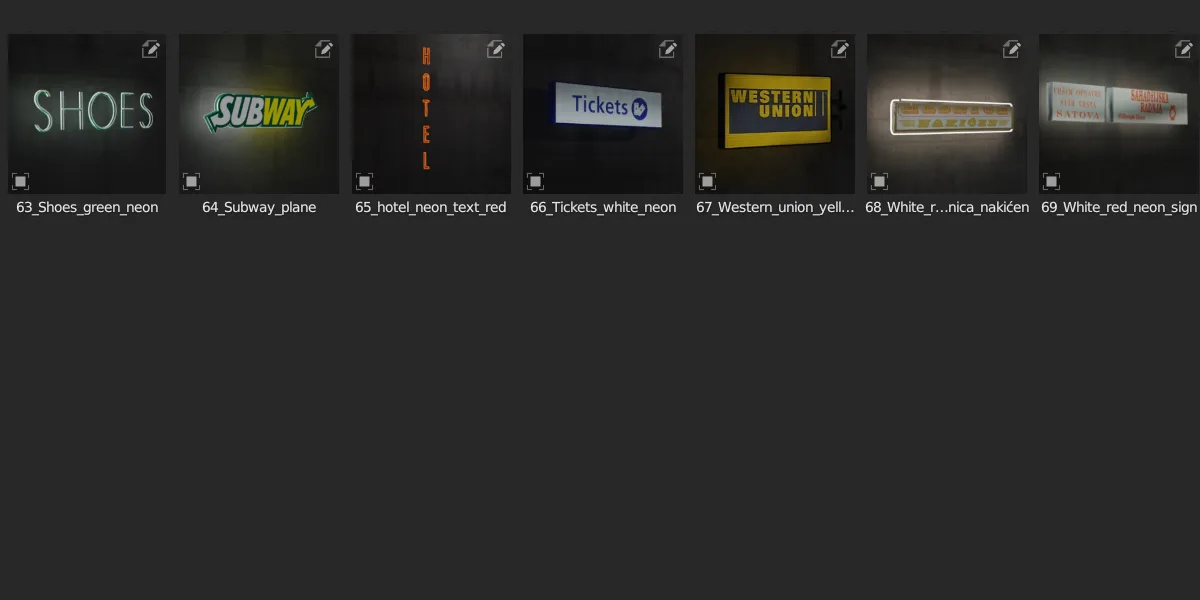Select the 67_Western_union name text
1200x600 pixels.
[774, 207]
